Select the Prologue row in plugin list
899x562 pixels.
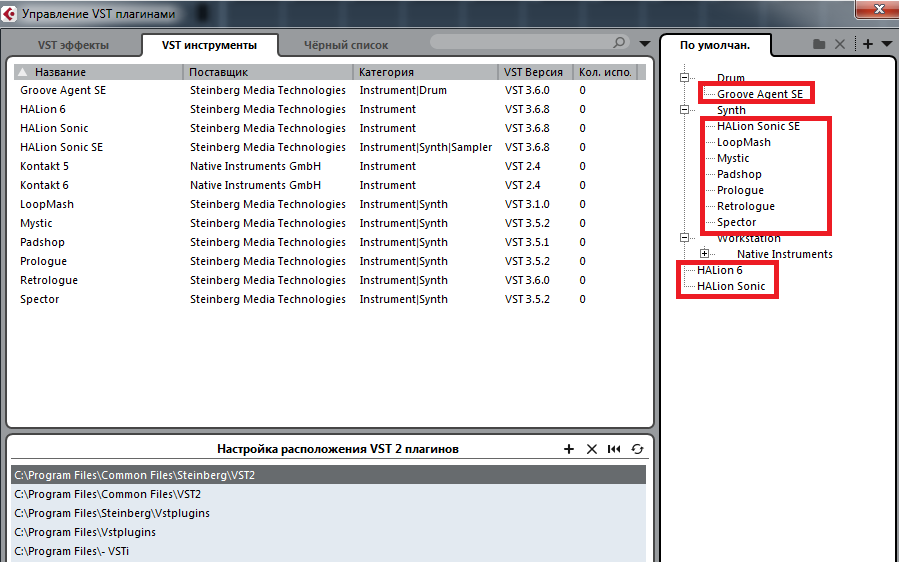[330, 260]
